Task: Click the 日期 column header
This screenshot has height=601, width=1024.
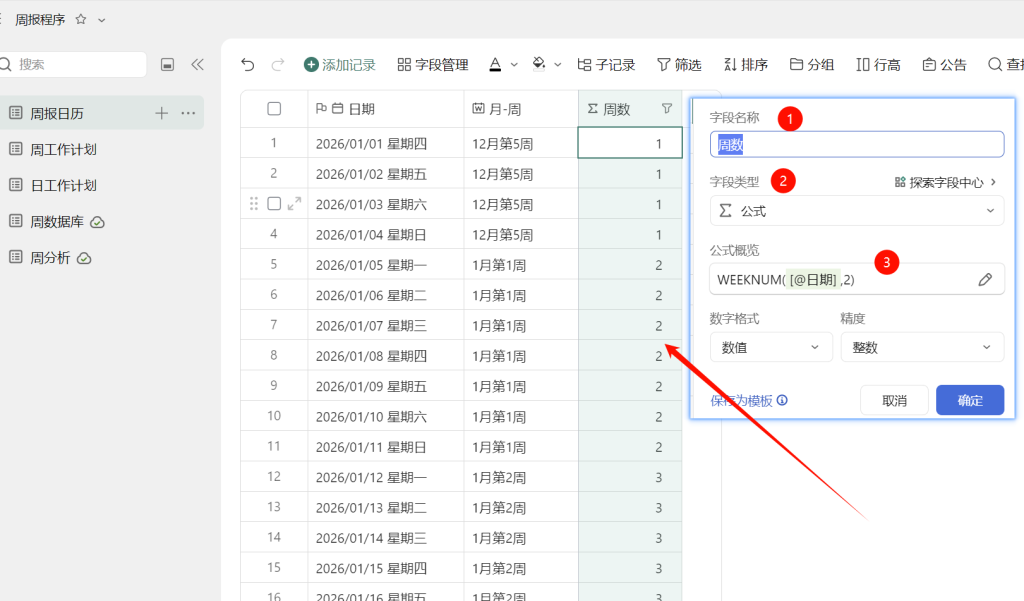Action: pos(386,109)
